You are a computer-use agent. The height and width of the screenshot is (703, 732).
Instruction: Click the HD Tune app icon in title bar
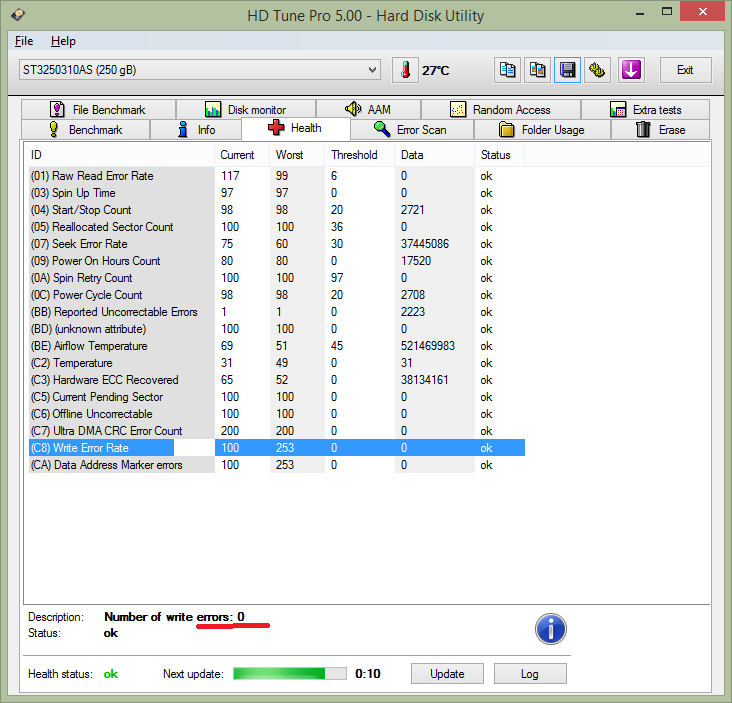[x=18, y=14]
